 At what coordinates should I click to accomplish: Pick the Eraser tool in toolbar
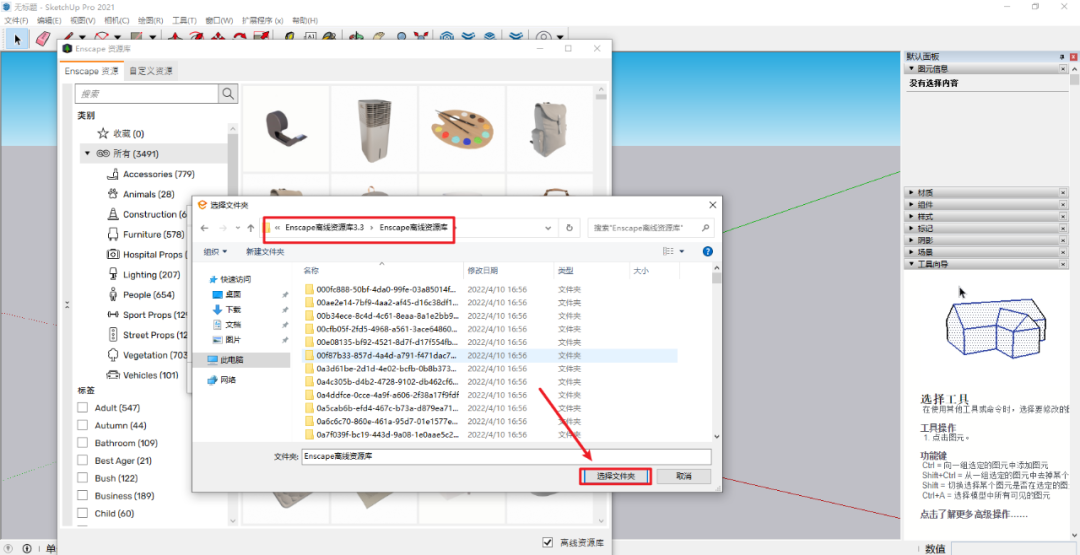click(42, 39)
